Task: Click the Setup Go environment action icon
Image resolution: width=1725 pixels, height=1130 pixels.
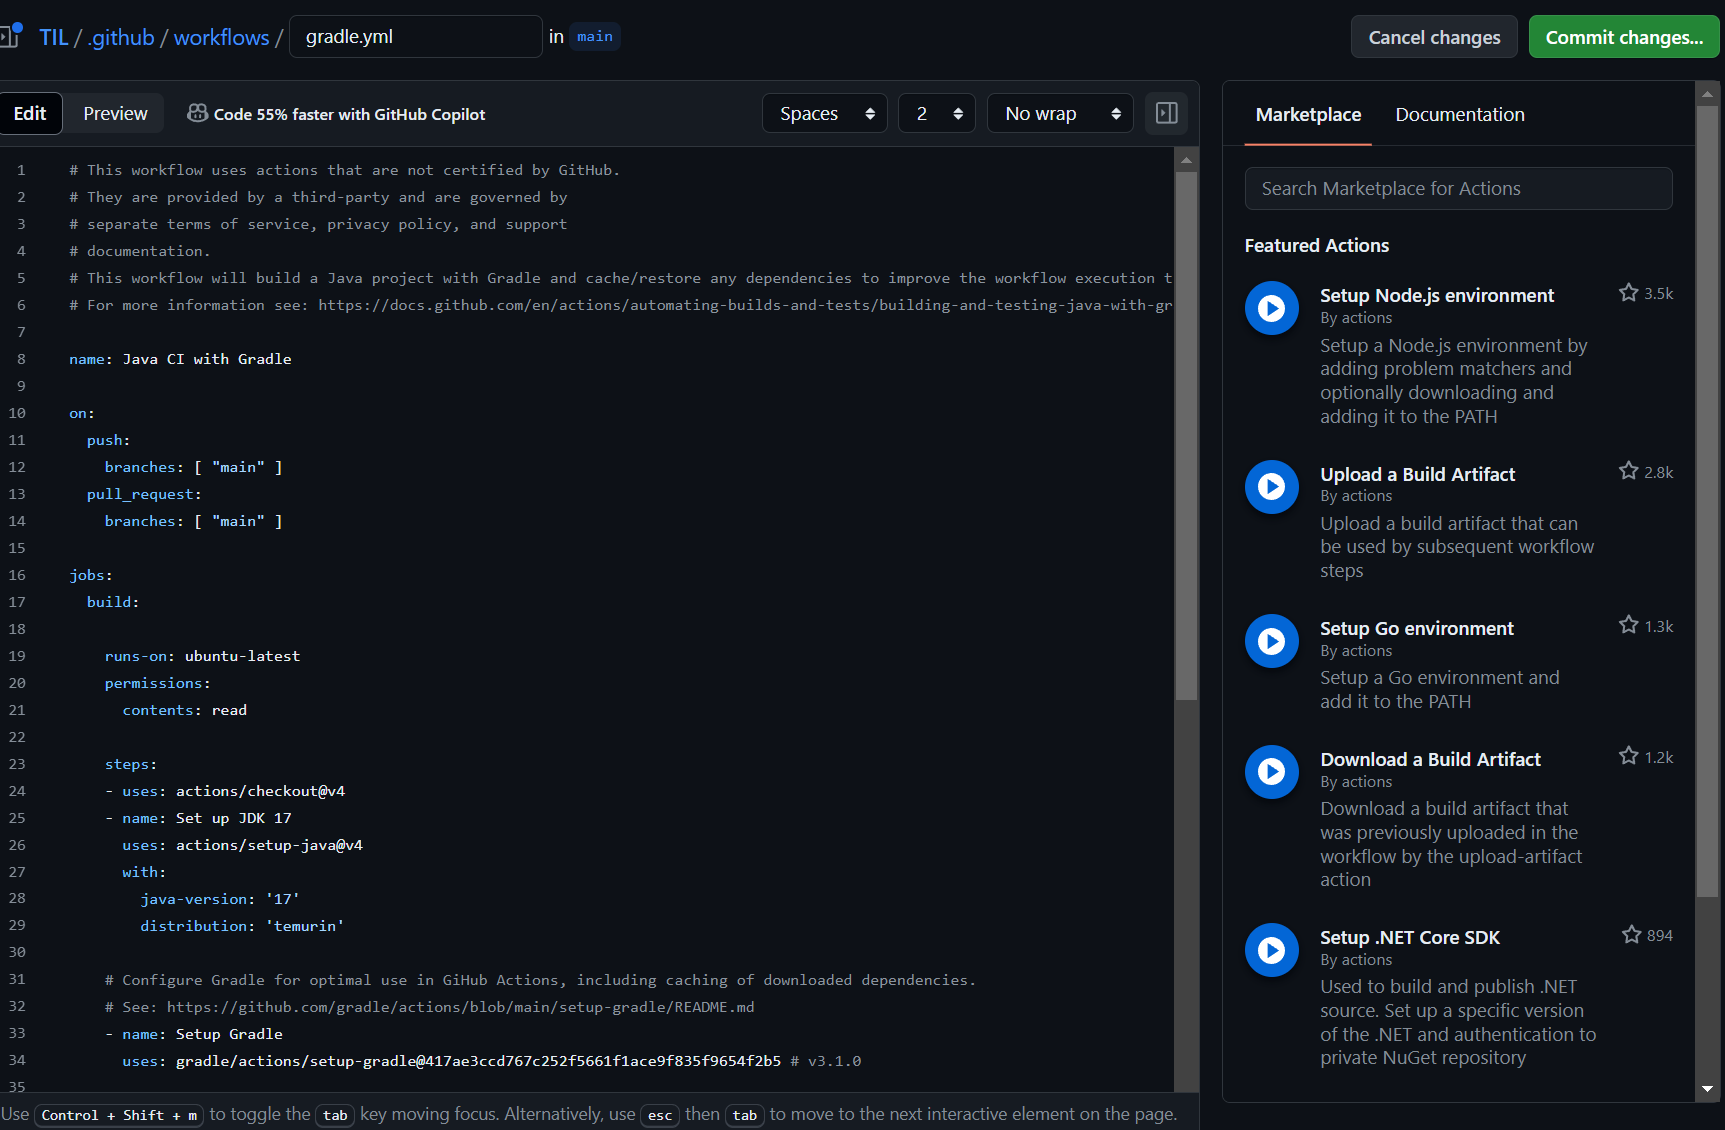Action: 1271,641
